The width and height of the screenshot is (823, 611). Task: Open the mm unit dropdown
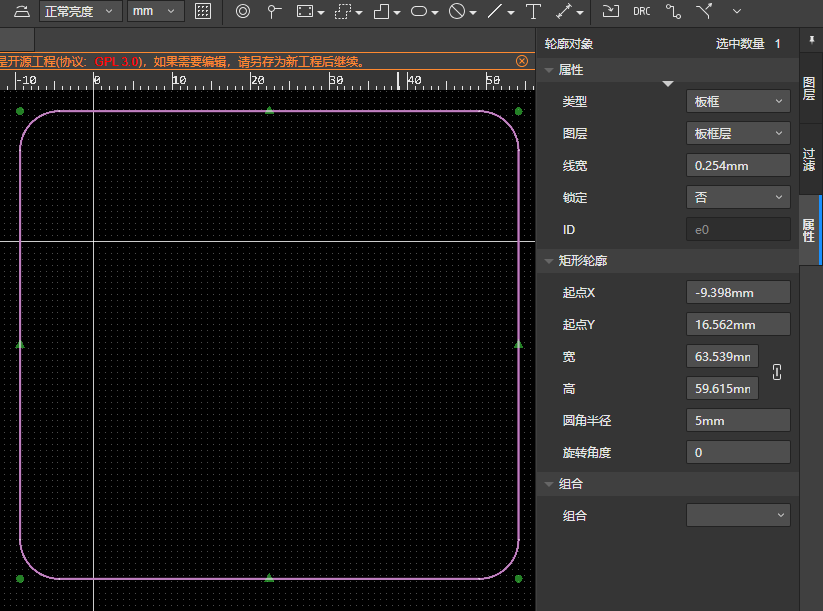coord(155,11)
